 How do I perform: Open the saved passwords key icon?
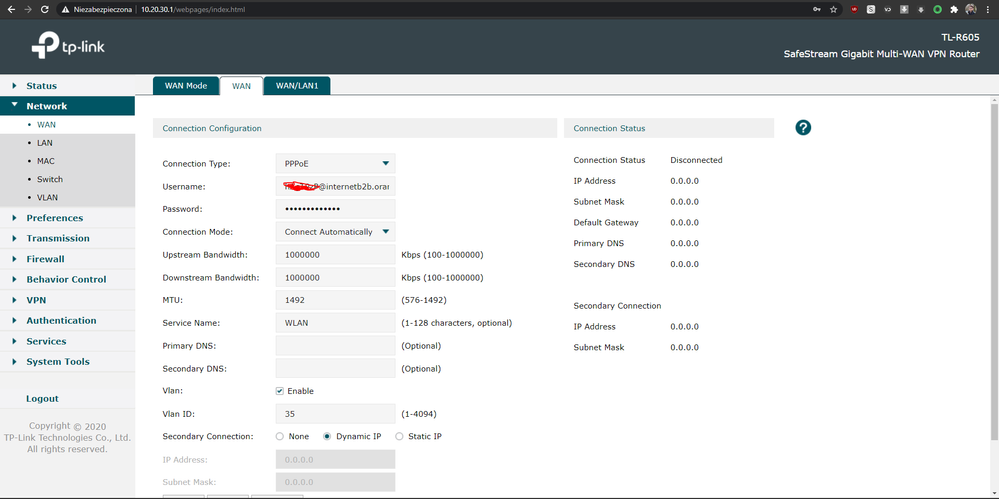pyautogui.click(x=817, y=9)
